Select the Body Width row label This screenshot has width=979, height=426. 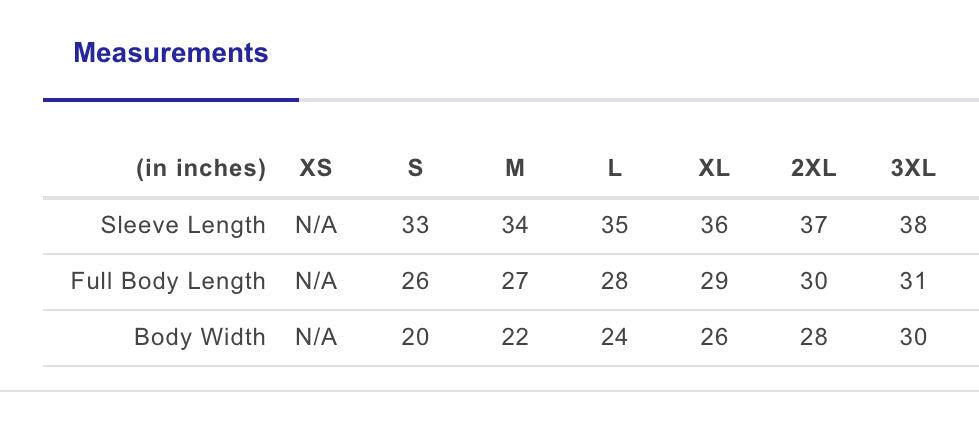pos(200,337)
